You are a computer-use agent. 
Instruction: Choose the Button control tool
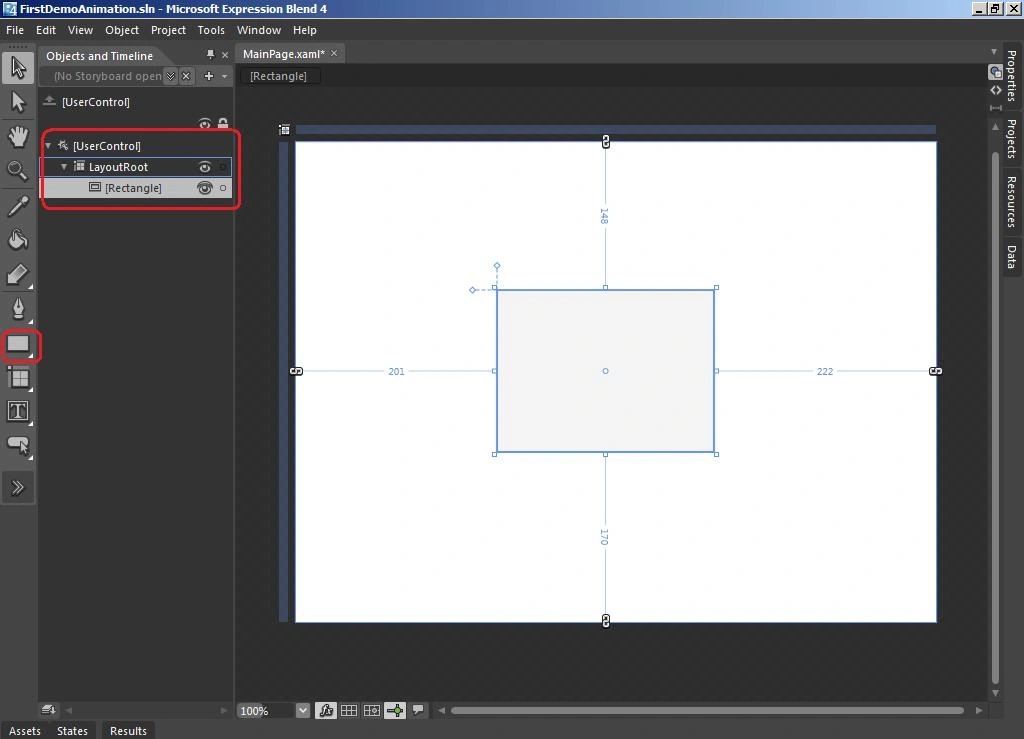[18, 446]
